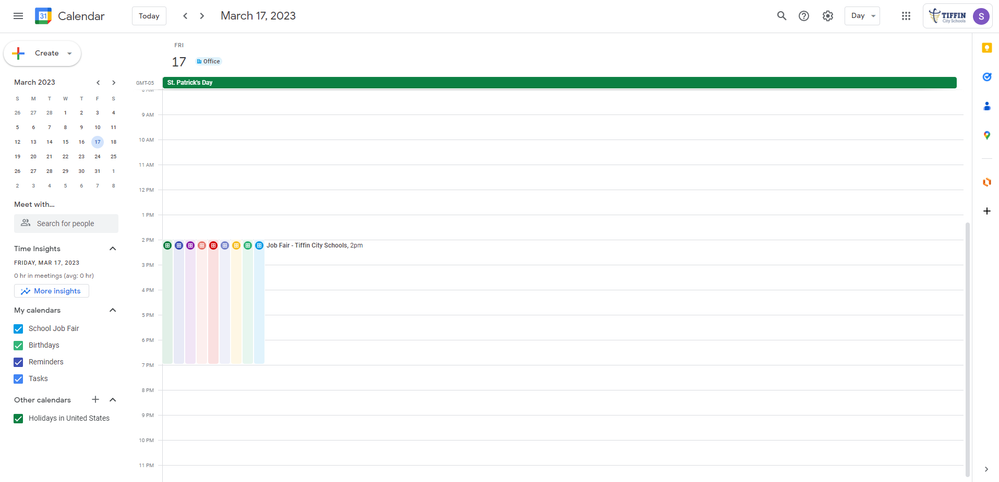Click the Today button
Image resolution: width=999 pixels, height=482 pixels.
click(x=149, y=16)
